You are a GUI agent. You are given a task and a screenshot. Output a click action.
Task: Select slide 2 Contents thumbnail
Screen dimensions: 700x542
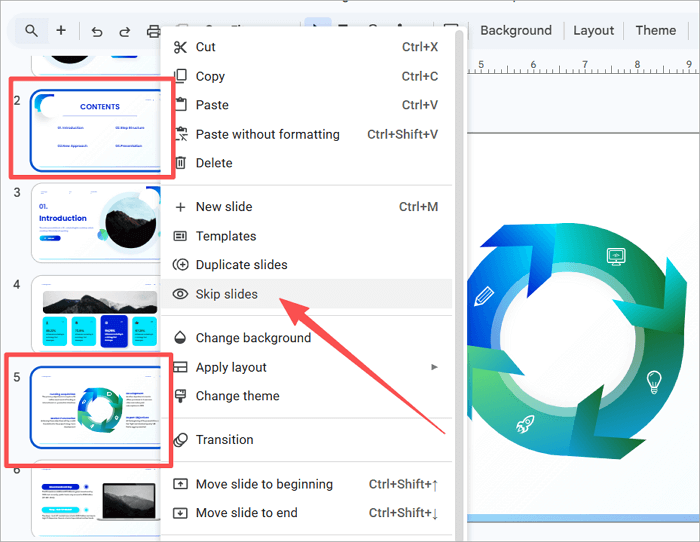tap(96, 130)
